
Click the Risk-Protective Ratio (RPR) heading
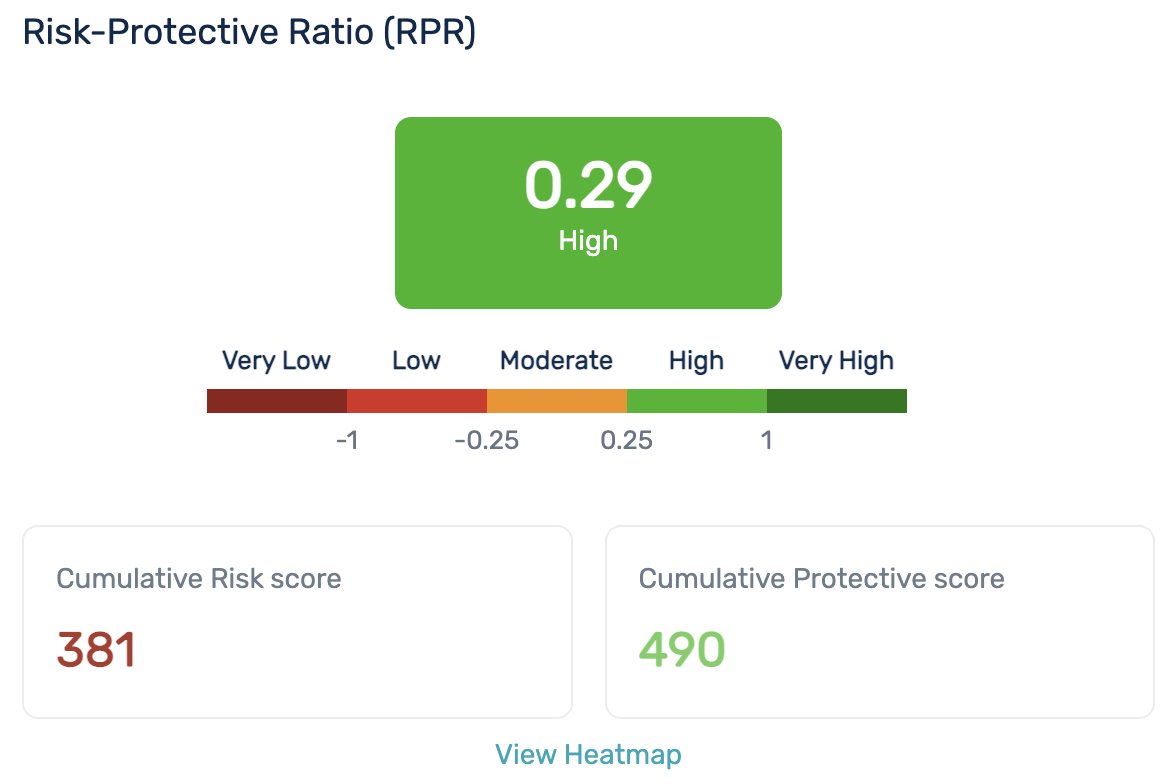pyautogui.click(x=249, y=32)
